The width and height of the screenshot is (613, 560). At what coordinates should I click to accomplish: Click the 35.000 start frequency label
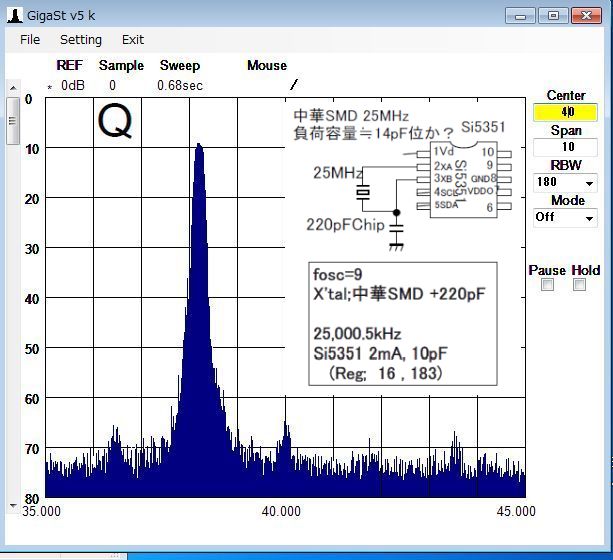(x=41, y=511)
